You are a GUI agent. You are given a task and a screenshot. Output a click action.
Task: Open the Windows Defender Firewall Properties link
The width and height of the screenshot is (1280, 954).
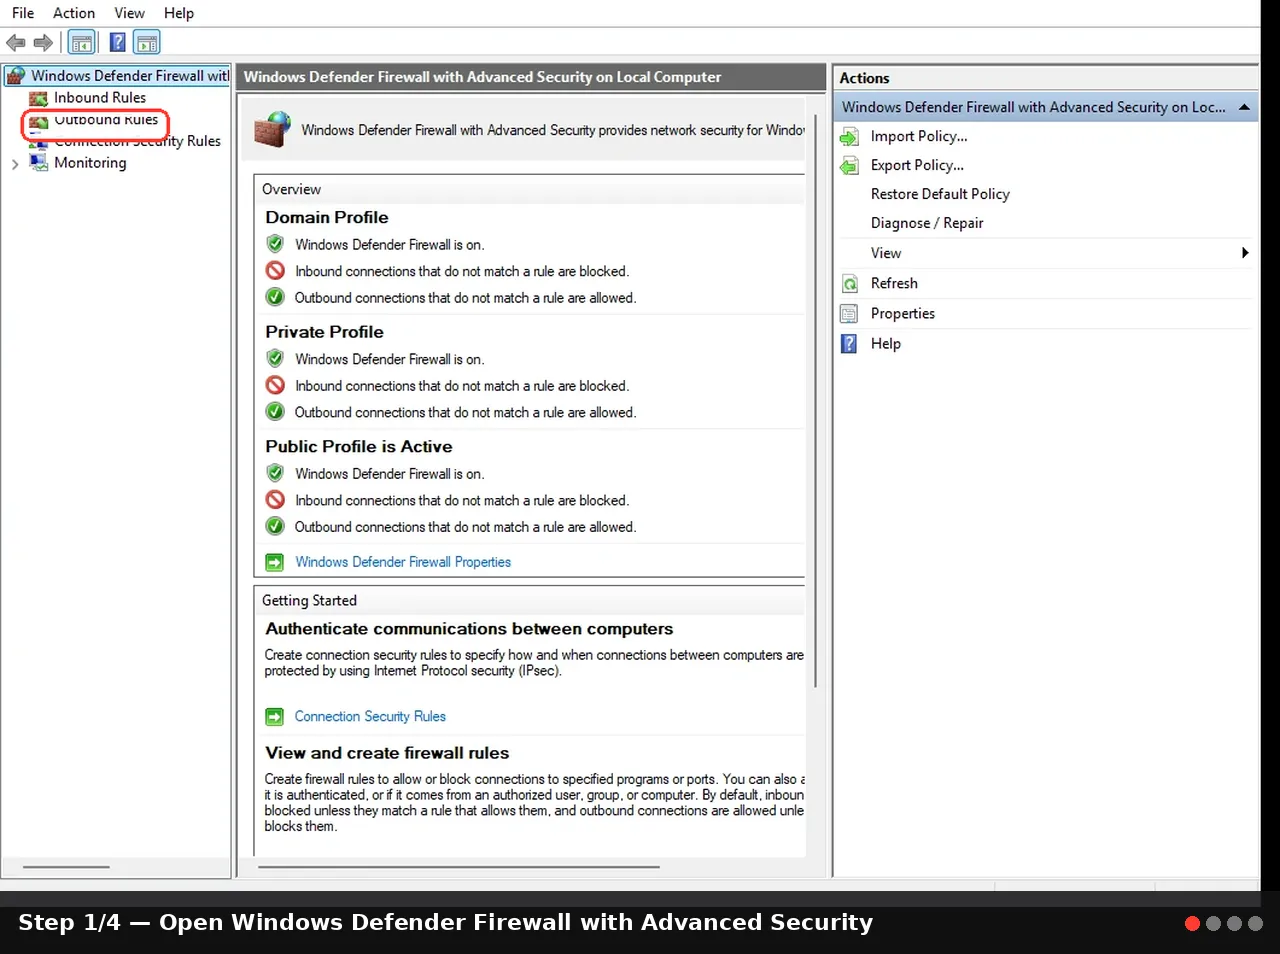coord(403,562)
